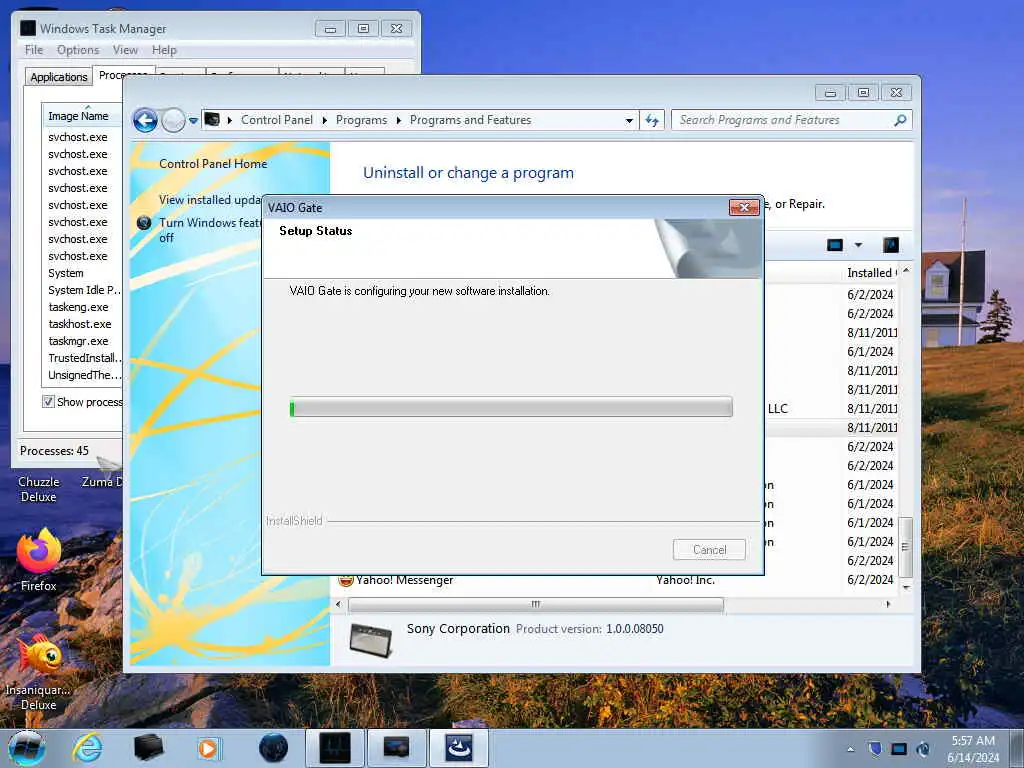
Task: Select UnsignedThe... process row
Action: pos(84,375)
